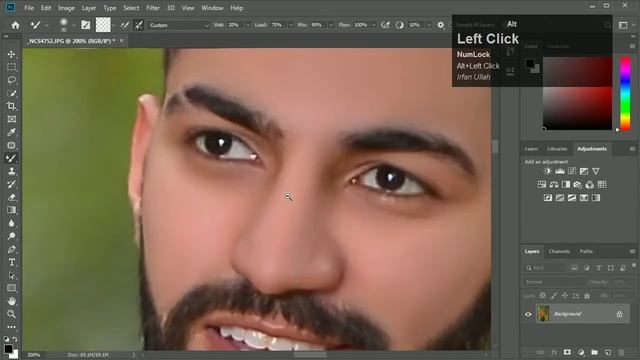Viewport: 640px width, 360px height.
Task: Toggle Load brush after each stroke
Action: click(x=125, y=25)
